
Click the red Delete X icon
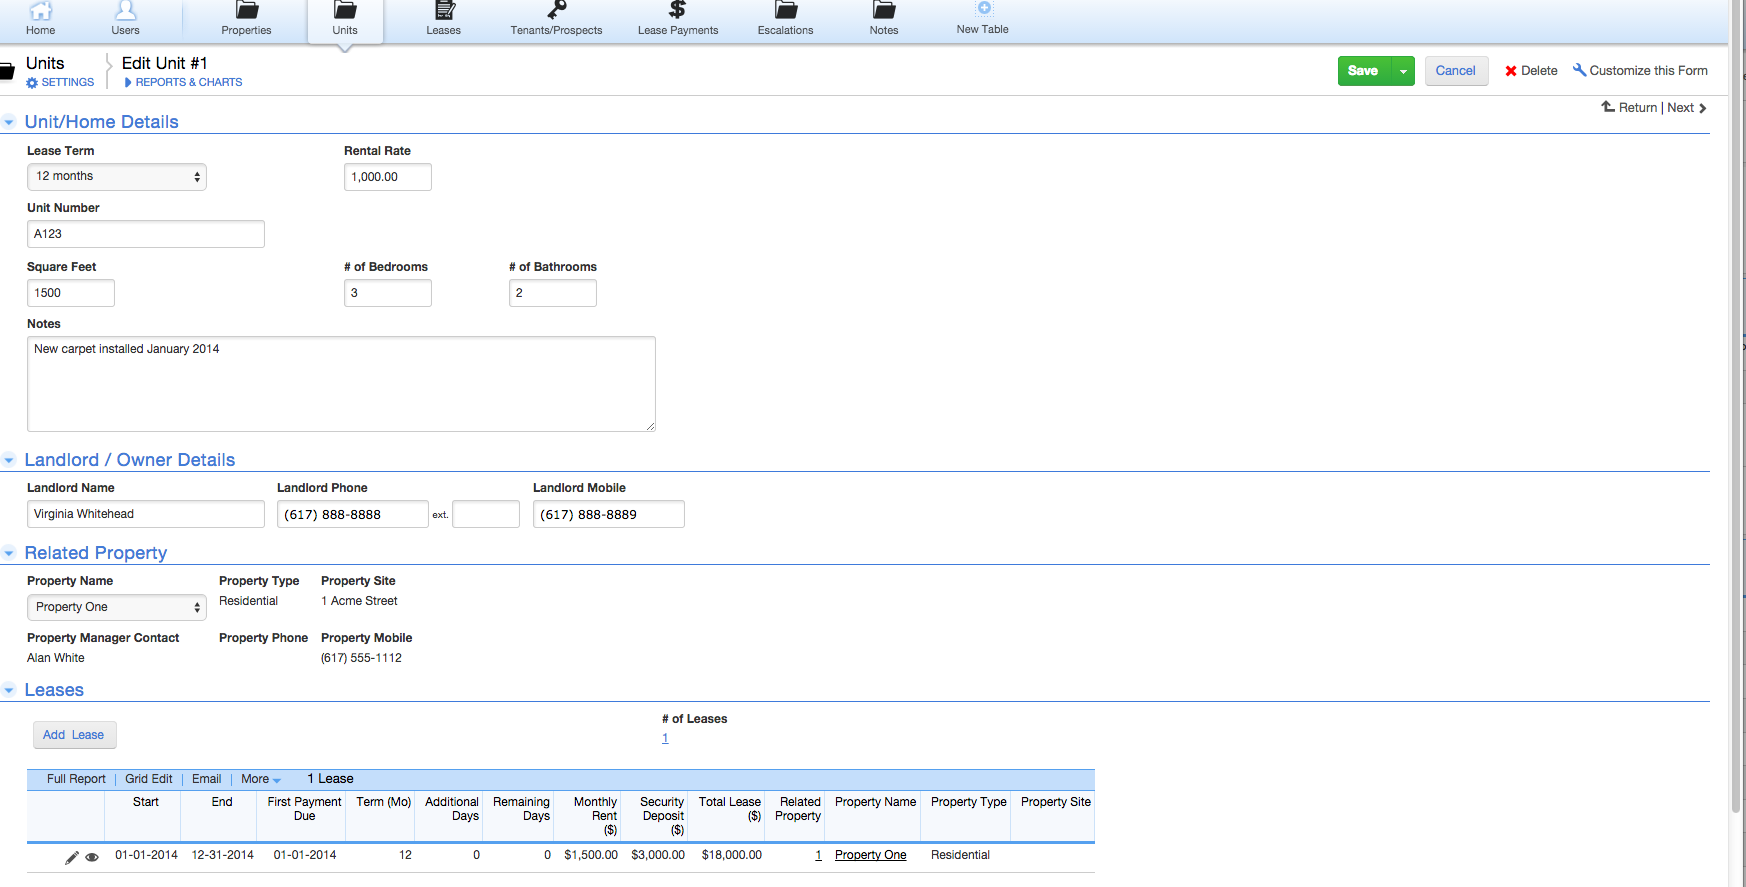tap(1511, 71)
